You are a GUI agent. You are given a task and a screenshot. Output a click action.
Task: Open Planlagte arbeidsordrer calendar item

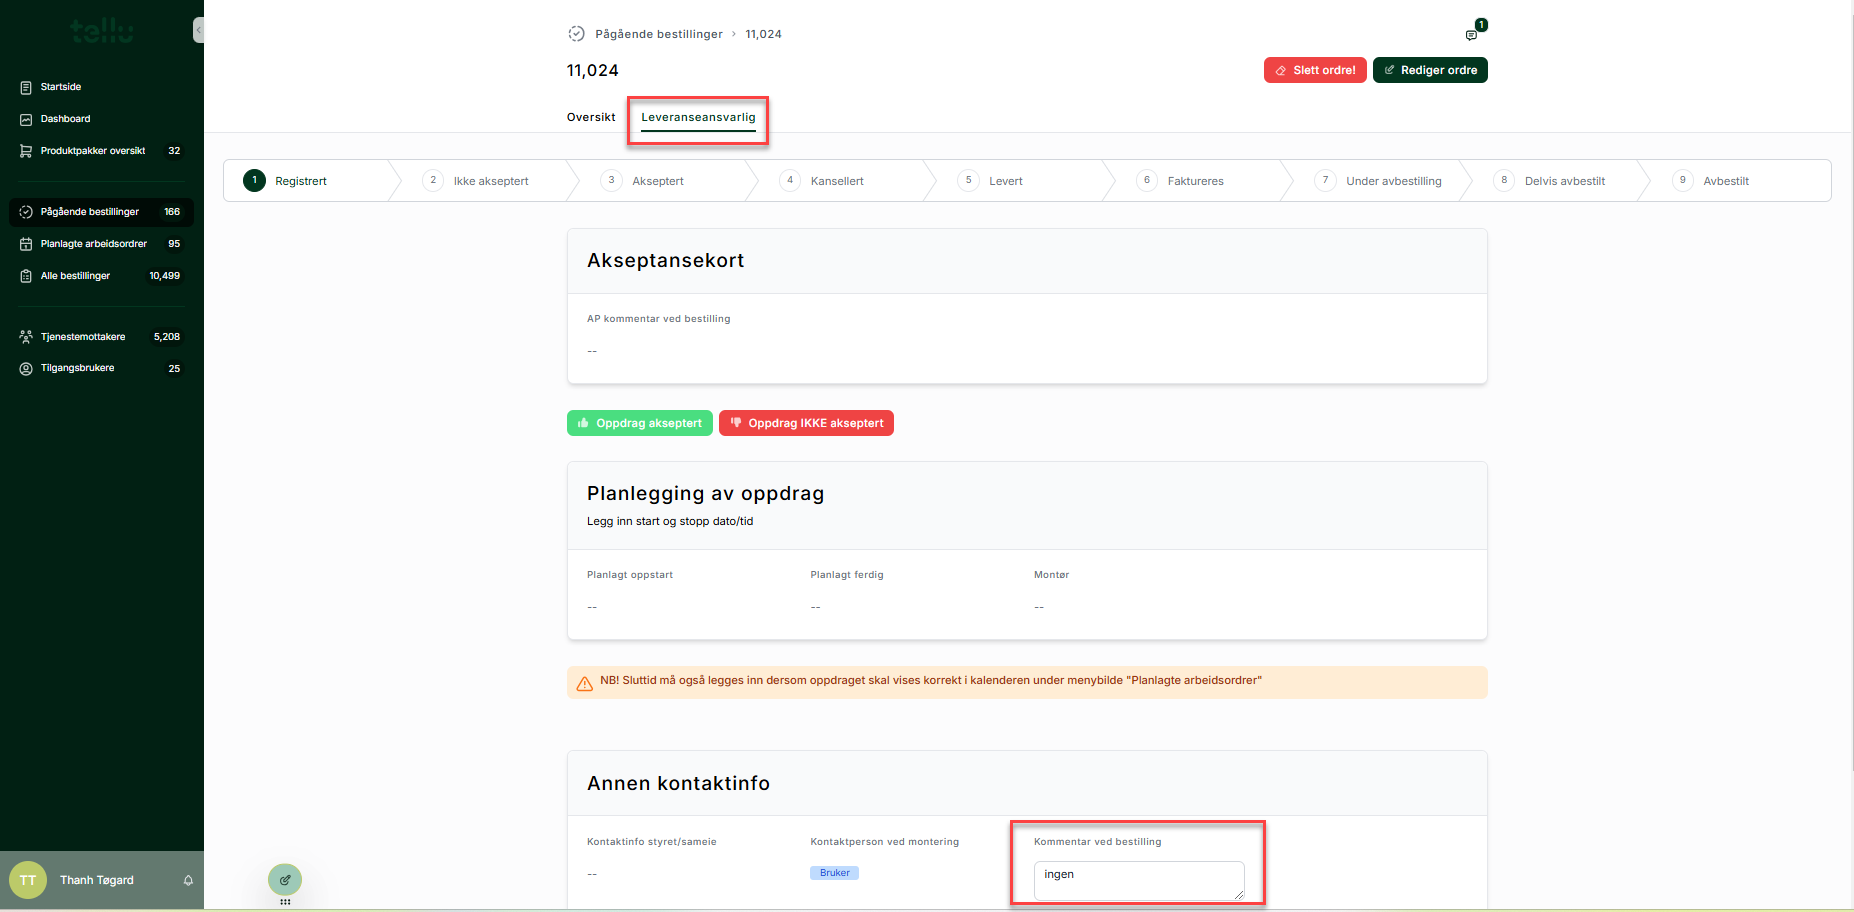pyautogui.click(x=93, y=244)
